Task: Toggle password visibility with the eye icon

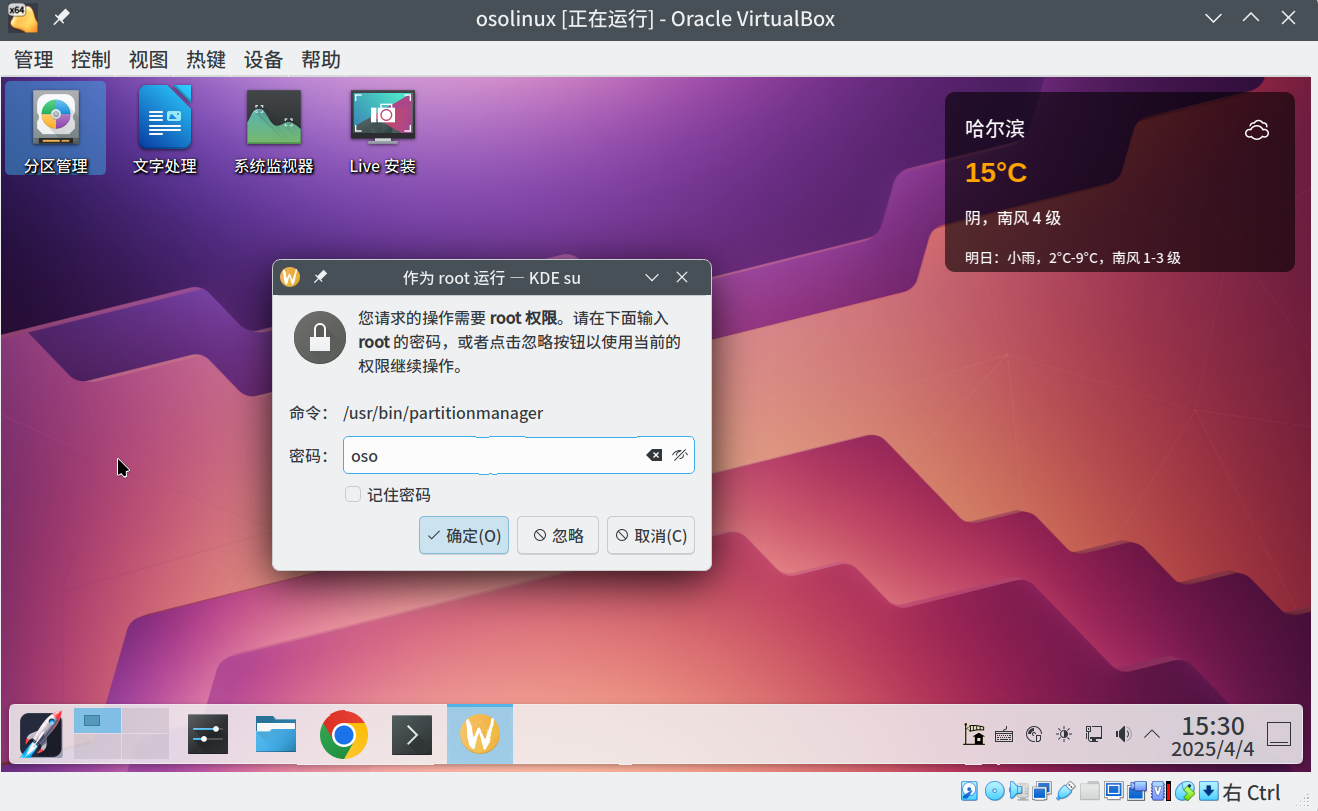Action: click(681, 455)
